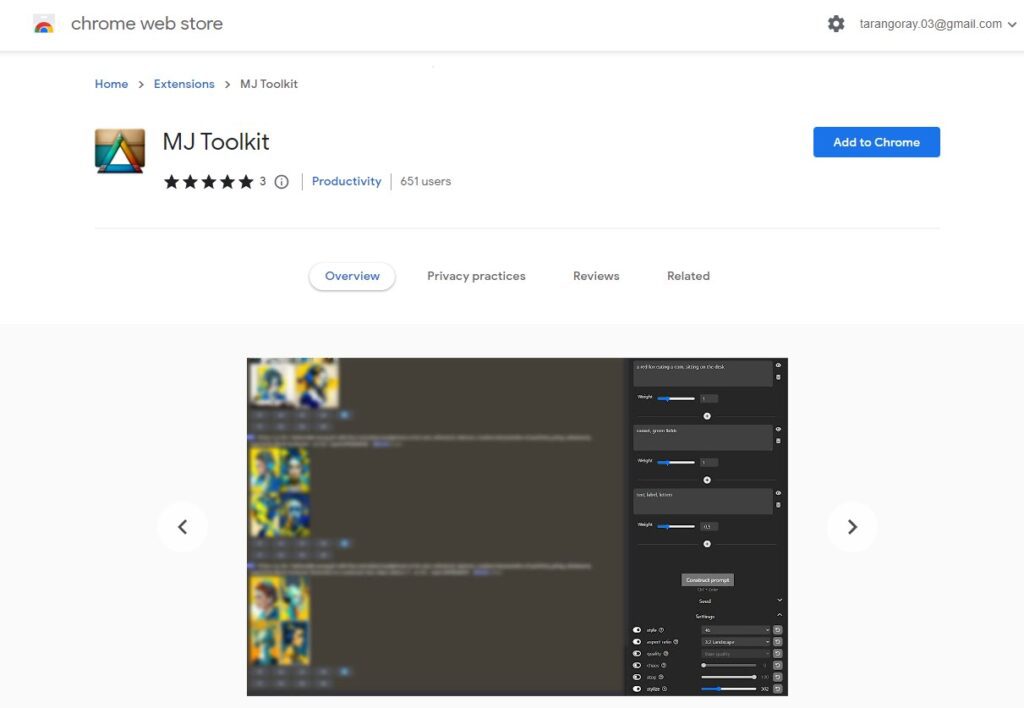Expand the account email dropdown

point(1012,25)
